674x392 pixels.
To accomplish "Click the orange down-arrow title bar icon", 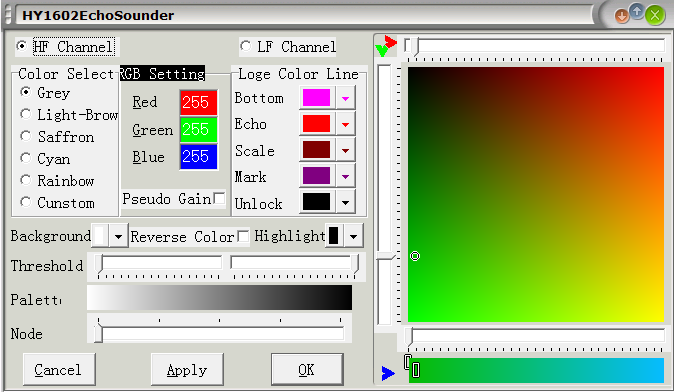I will 621,16.
